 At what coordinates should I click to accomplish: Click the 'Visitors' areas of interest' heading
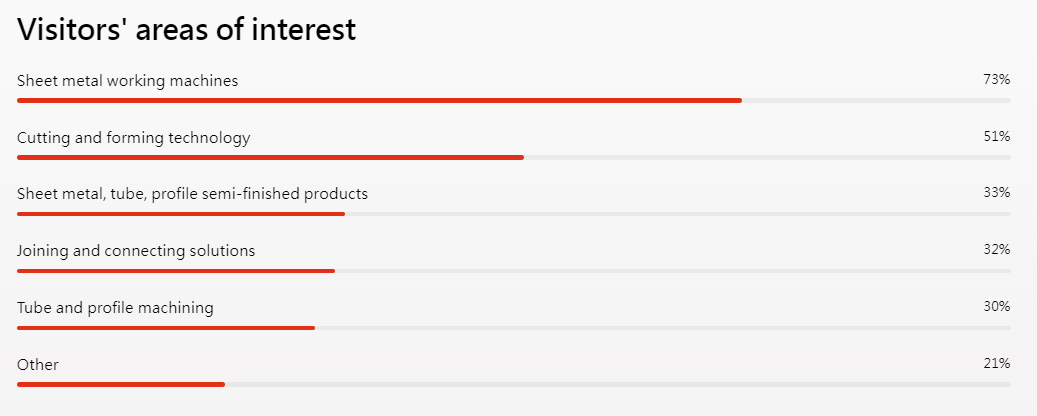[187, 30]
